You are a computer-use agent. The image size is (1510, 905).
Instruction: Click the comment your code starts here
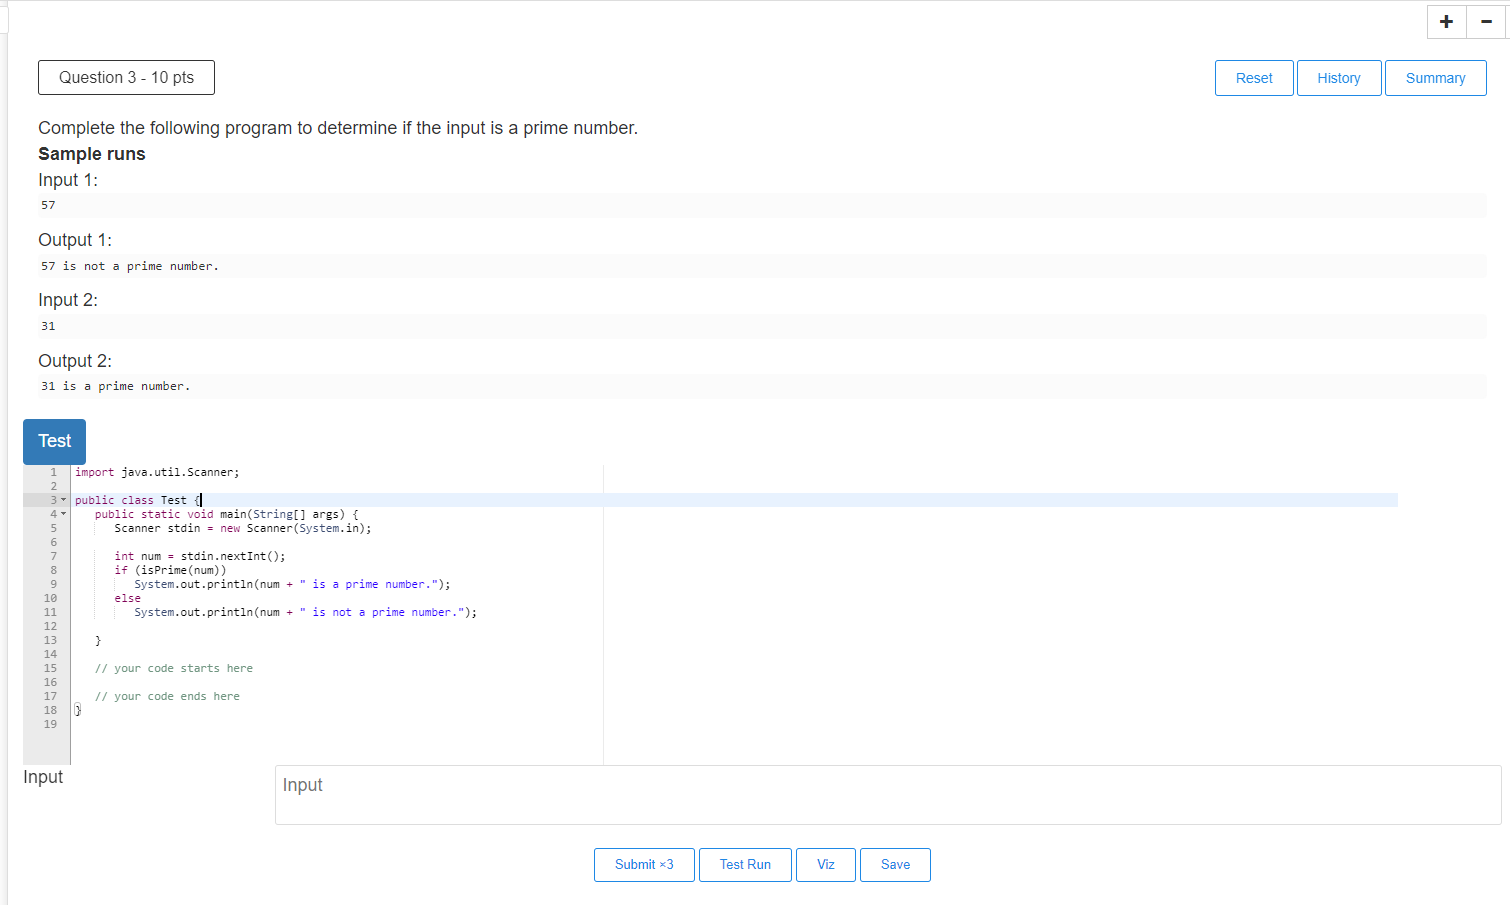click(x=174, y=667)
